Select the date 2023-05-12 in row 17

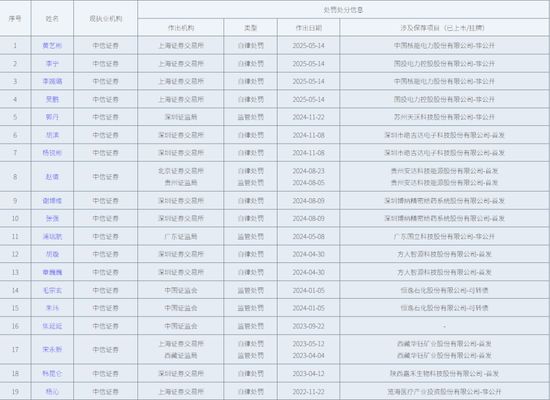[308, 344]
